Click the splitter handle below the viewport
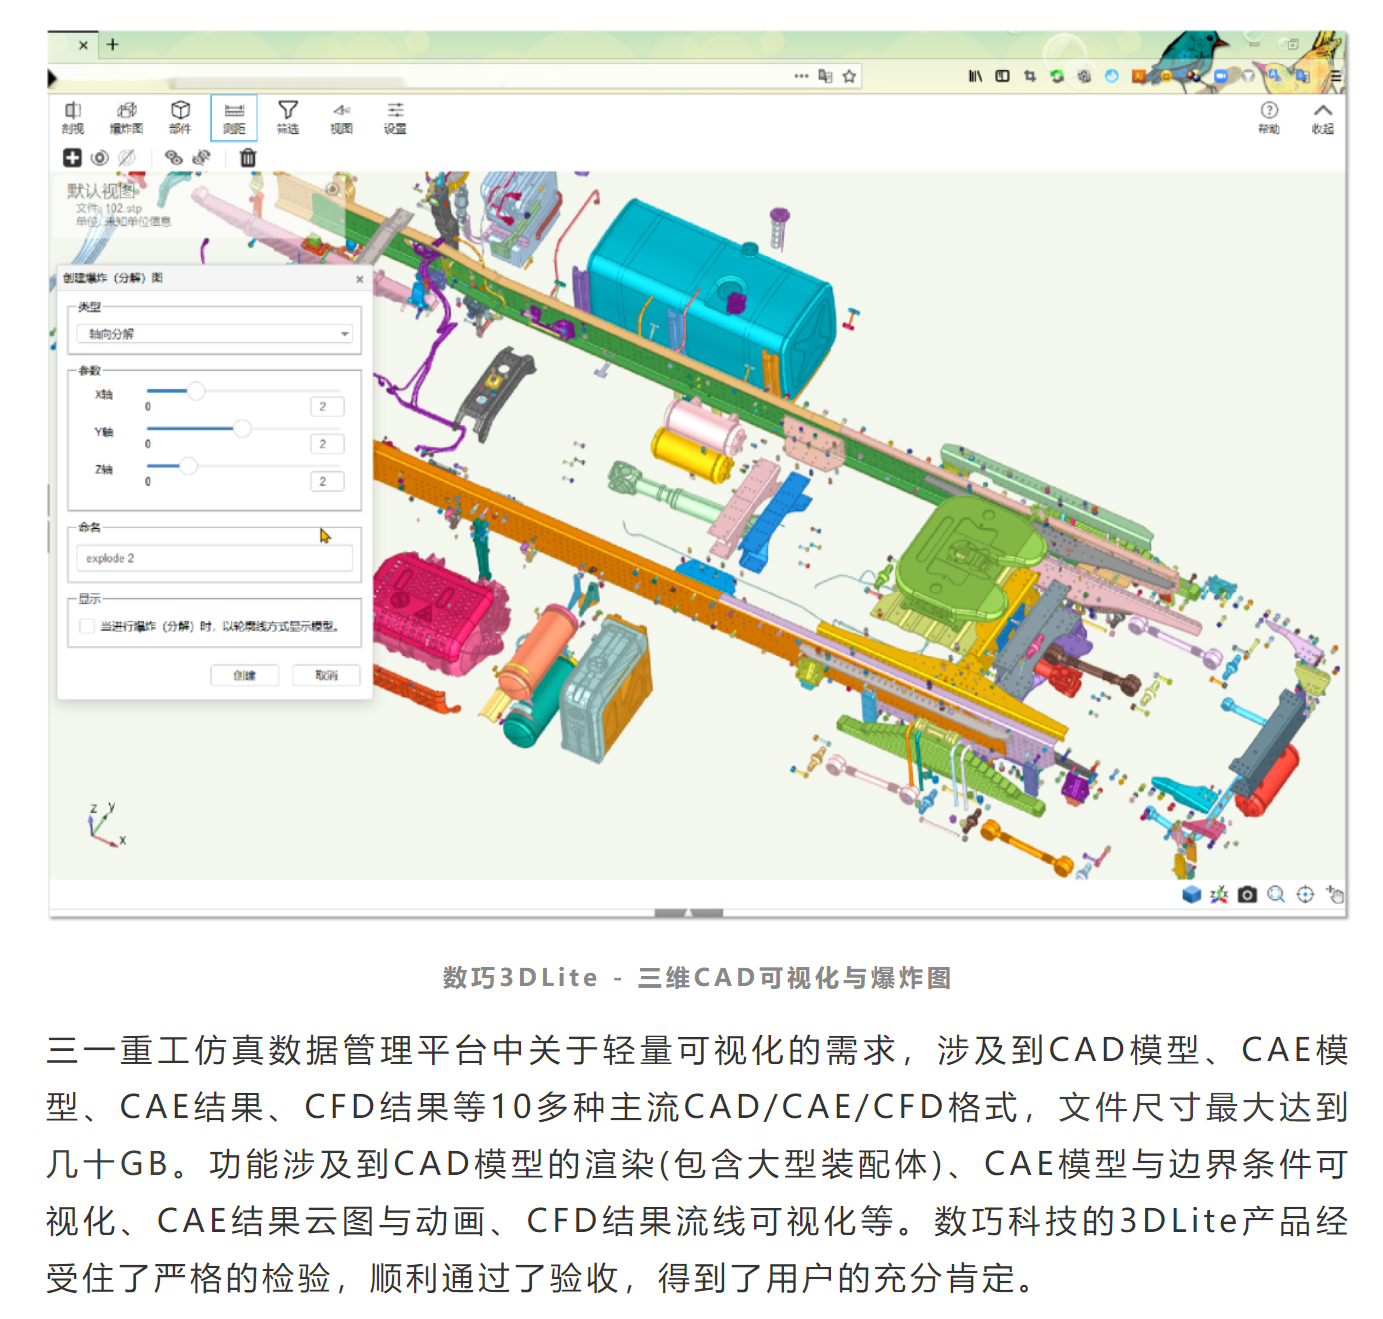 tap(688, 913)
